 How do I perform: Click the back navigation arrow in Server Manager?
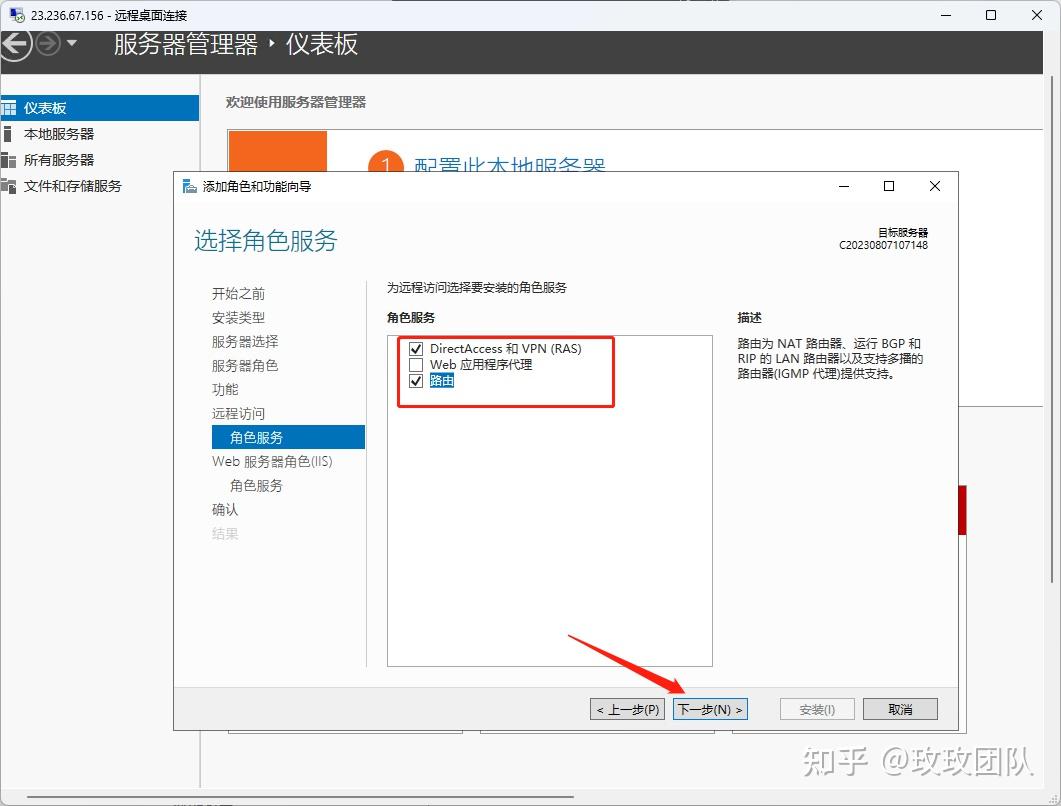coord(18,42)
